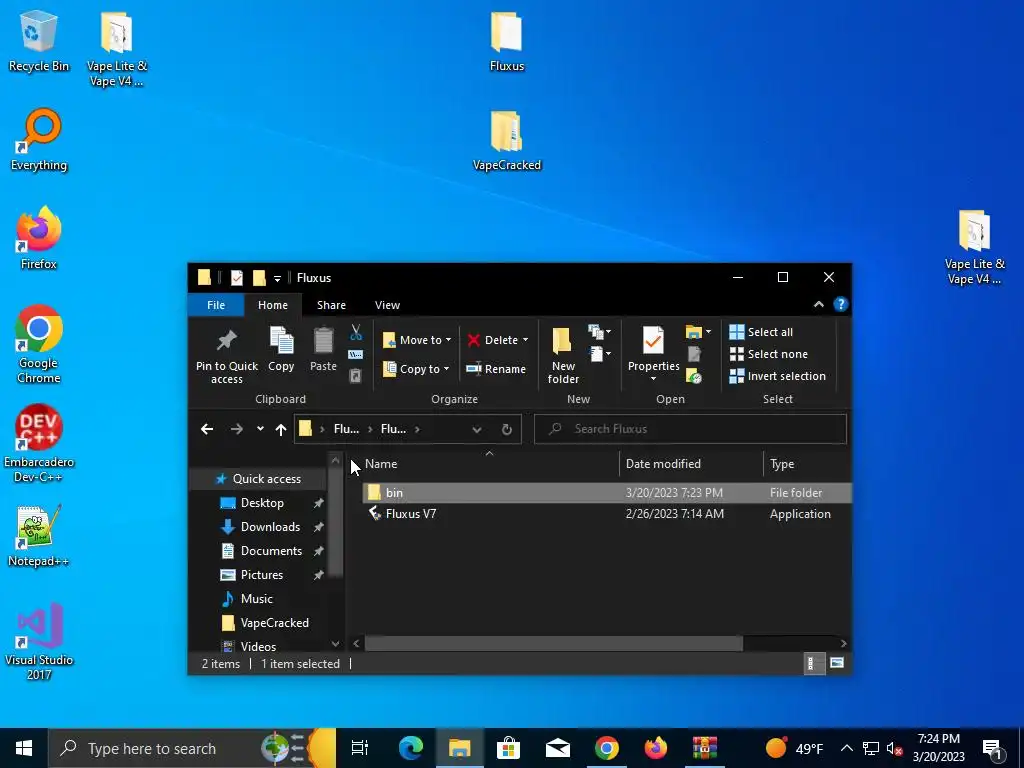Click the Rename button
The image size is (1024, 768).
(496, 369)
